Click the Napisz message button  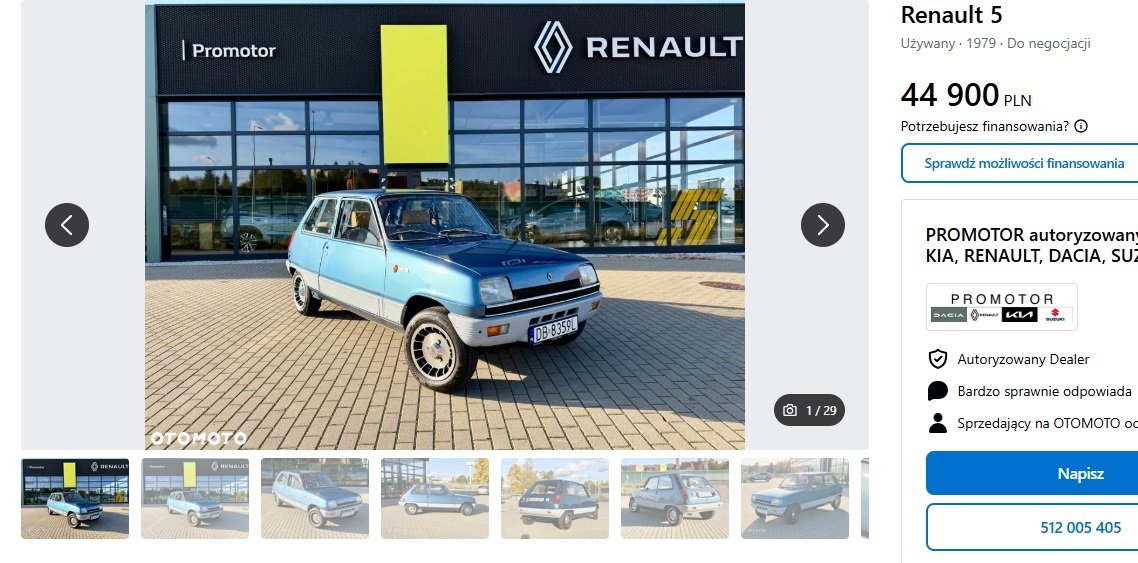coord(1032,473)
